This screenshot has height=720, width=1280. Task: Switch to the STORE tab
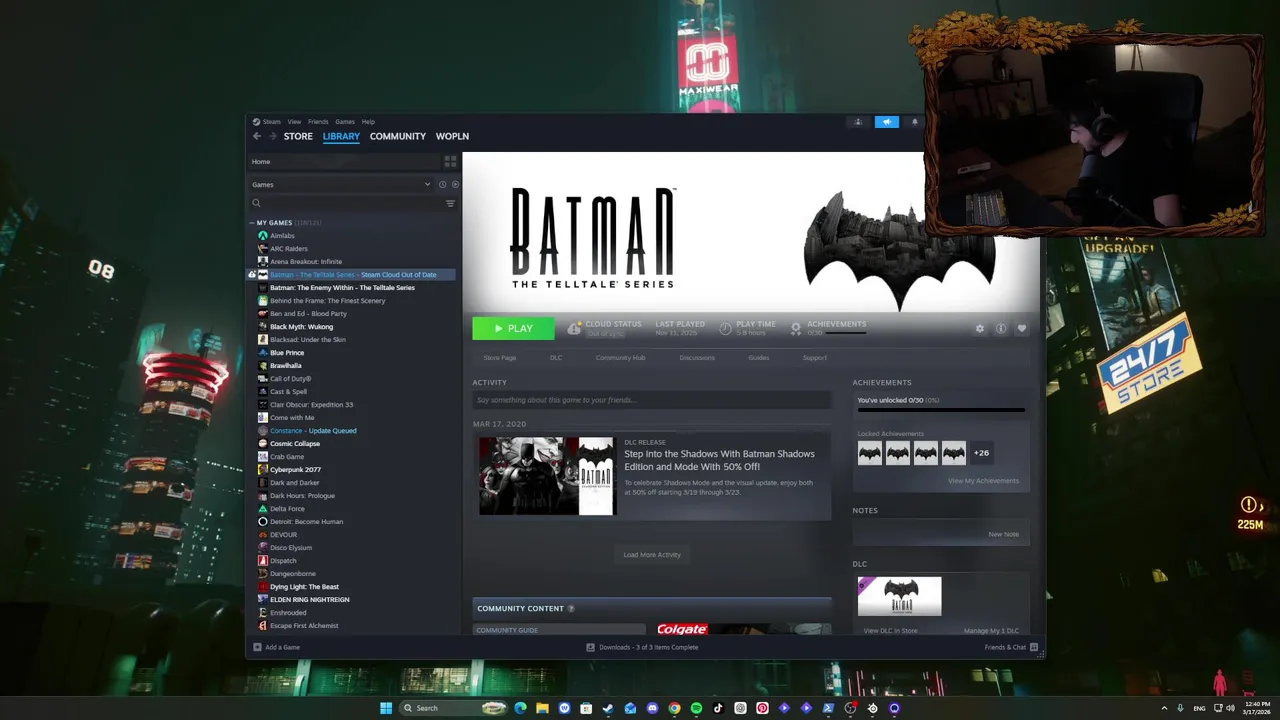point(298,136)
